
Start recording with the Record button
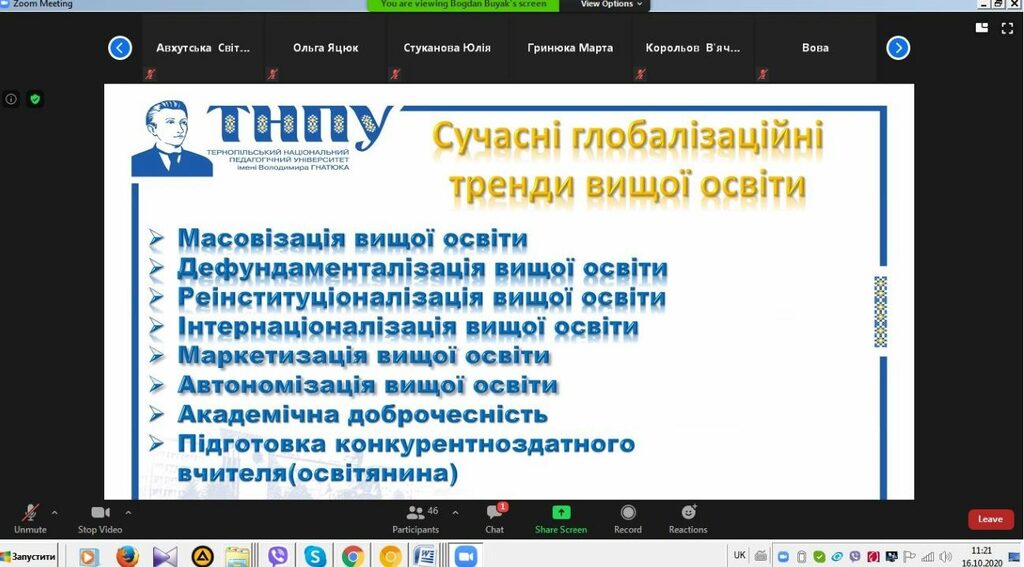pyautogui.click(x=628, y=513)
